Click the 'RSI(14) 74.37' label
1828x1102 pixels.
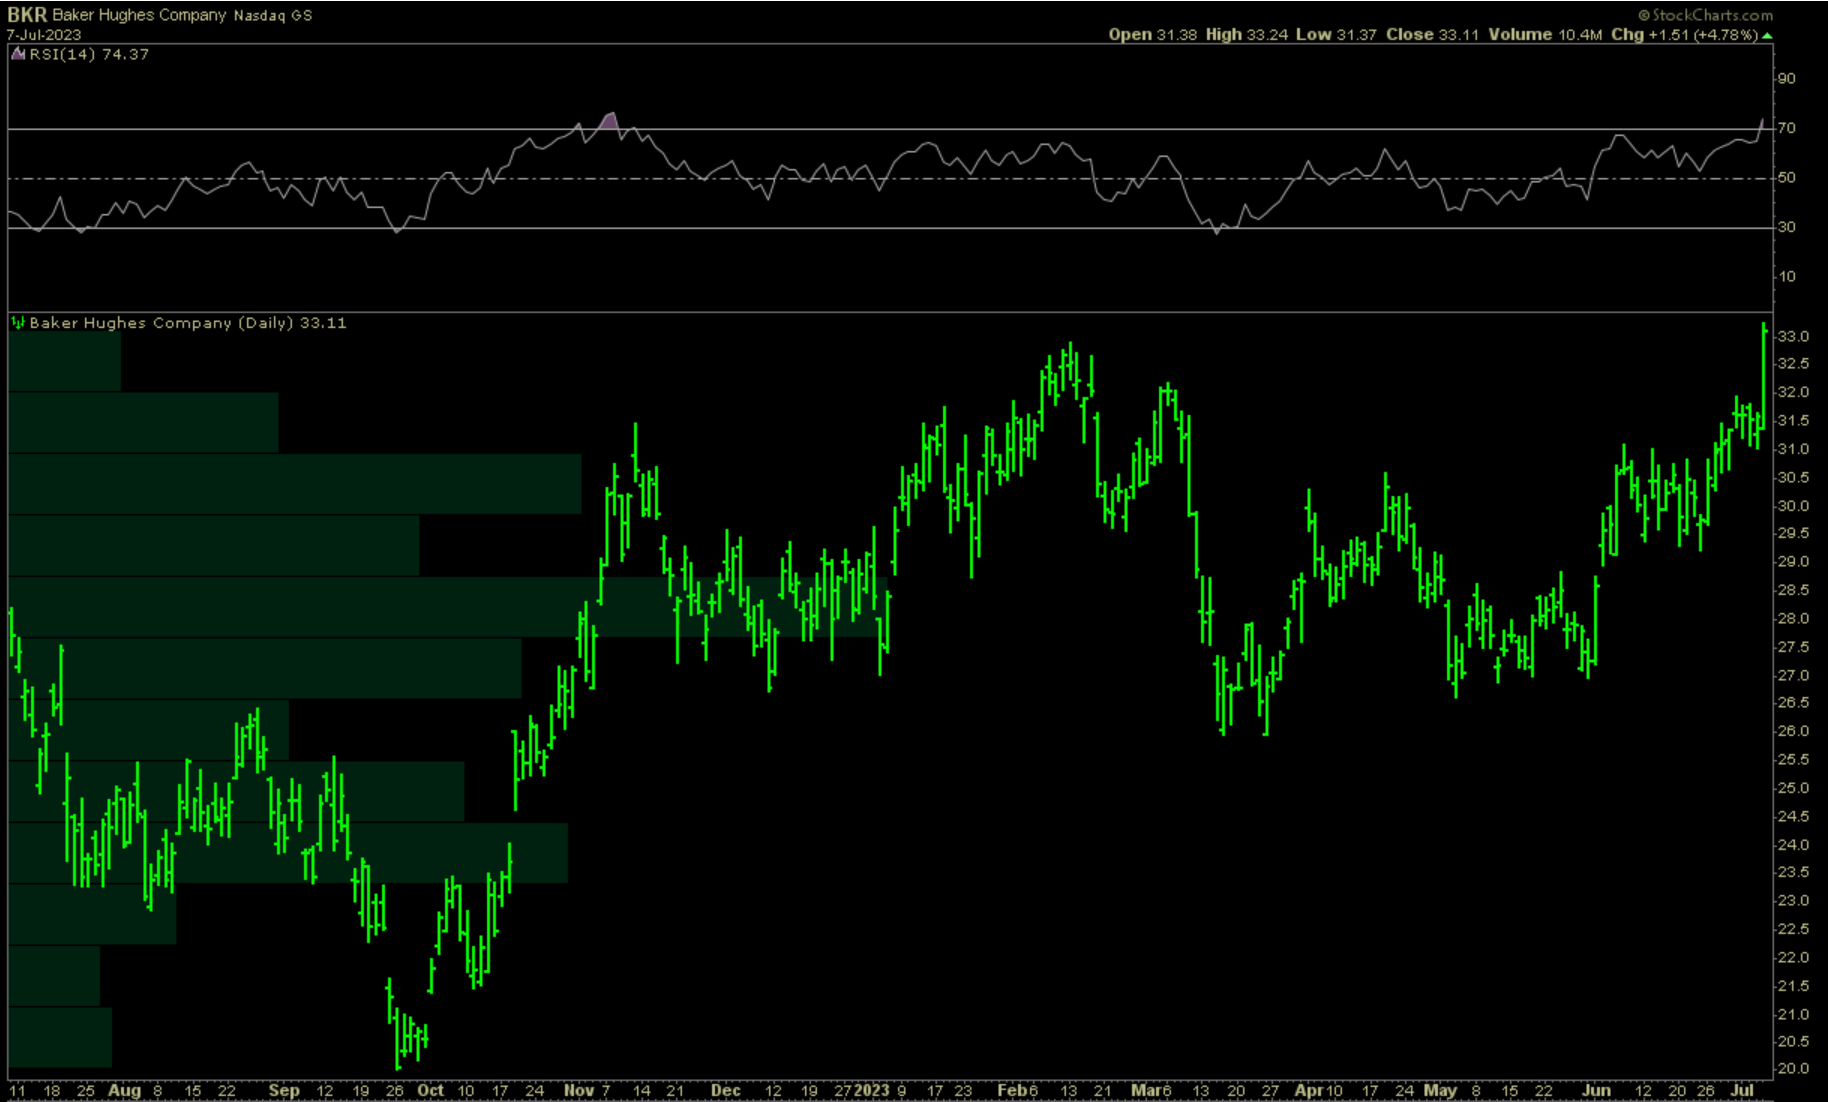click(89, 54)
